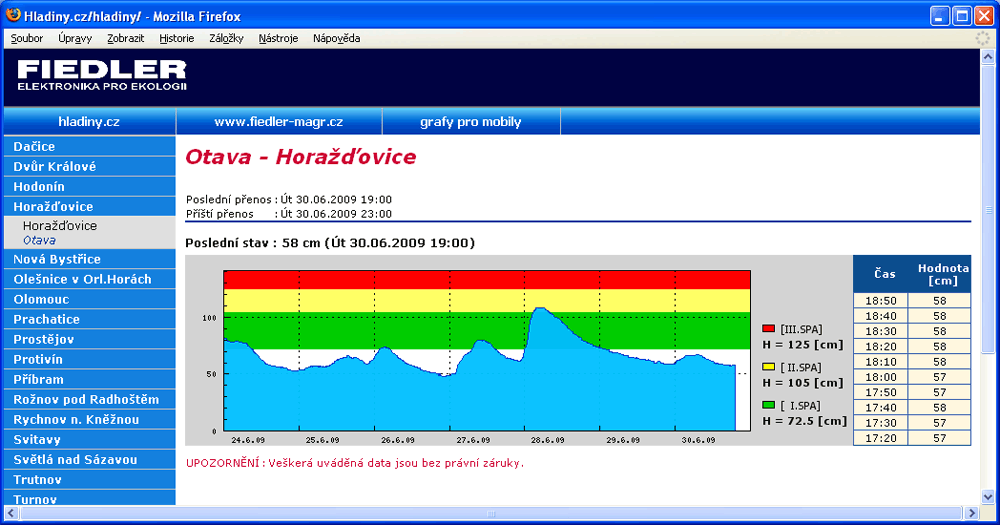This screenshot has height=525, width=1000.
Task: Click the 18:00 time cell
Action: 881,377
